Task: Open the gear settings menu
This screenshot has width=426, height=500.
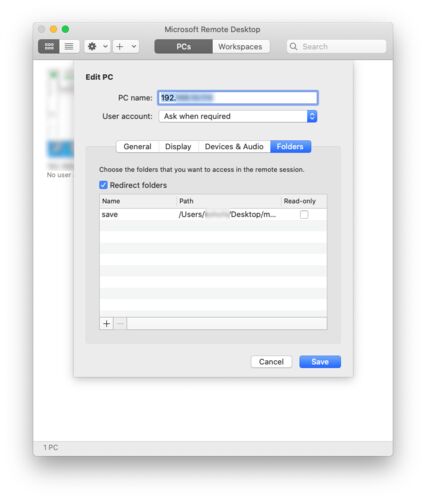Action: [x=92, y=46]
